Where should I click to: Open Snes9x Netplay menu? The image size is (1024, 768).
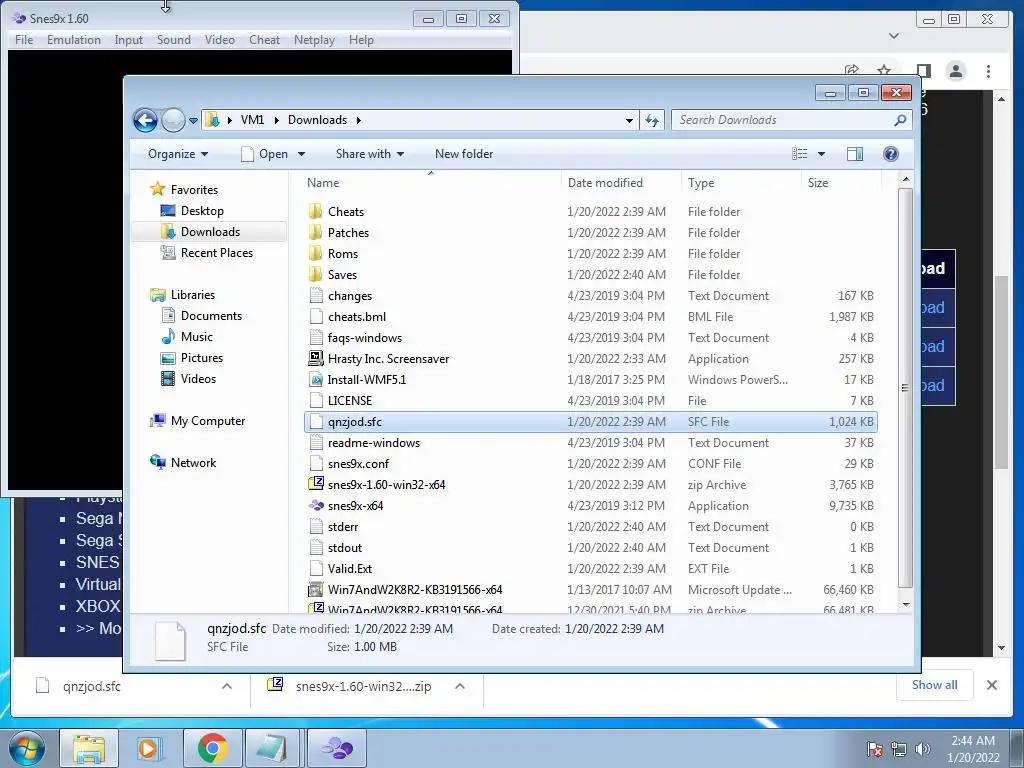pyautogui.click(x=314, y=40)
